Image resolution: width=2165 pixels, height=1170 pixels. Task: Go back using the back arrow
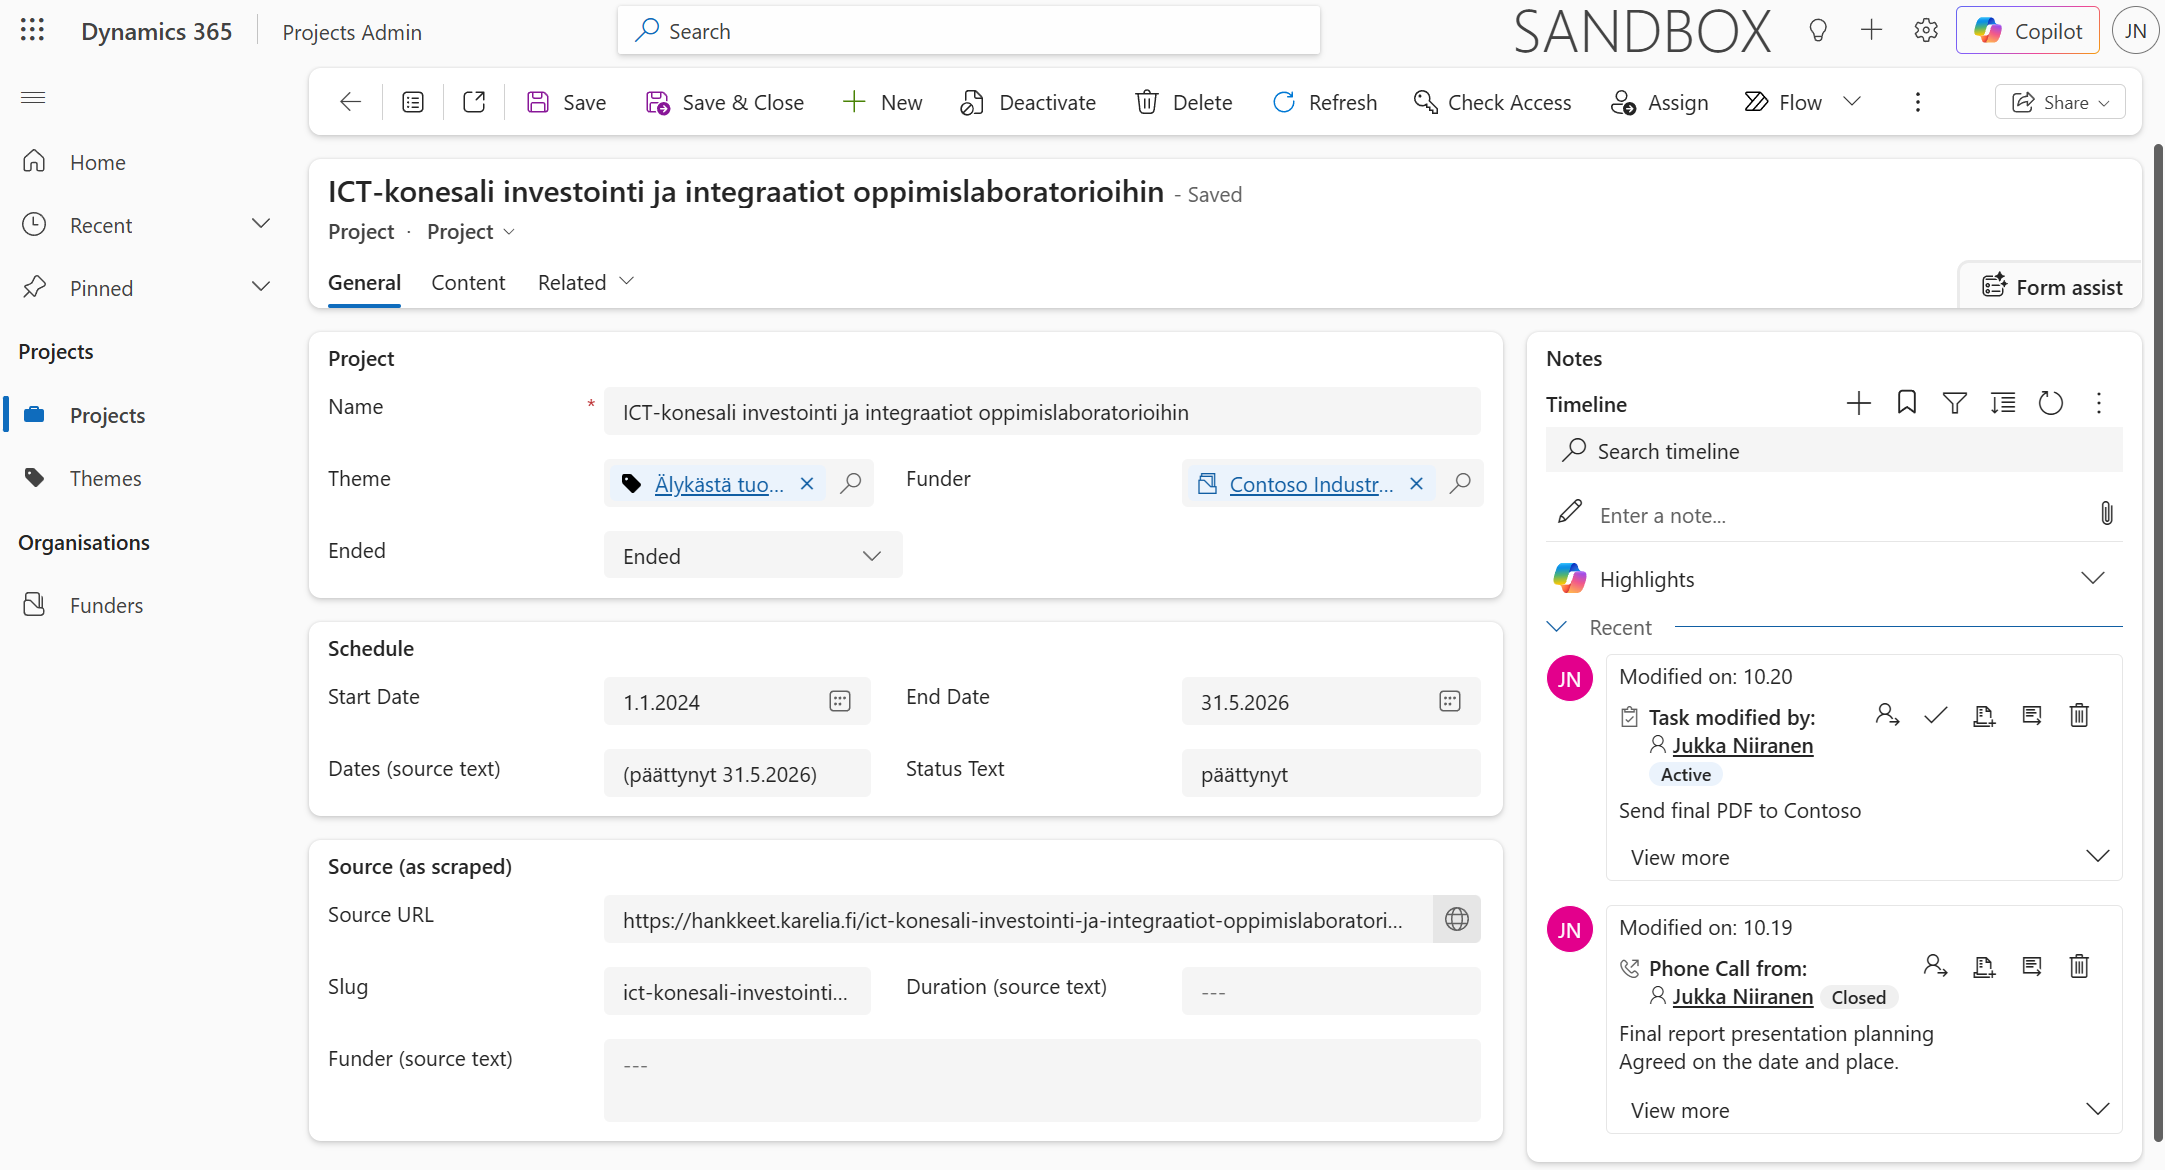(x=350, y=102)
